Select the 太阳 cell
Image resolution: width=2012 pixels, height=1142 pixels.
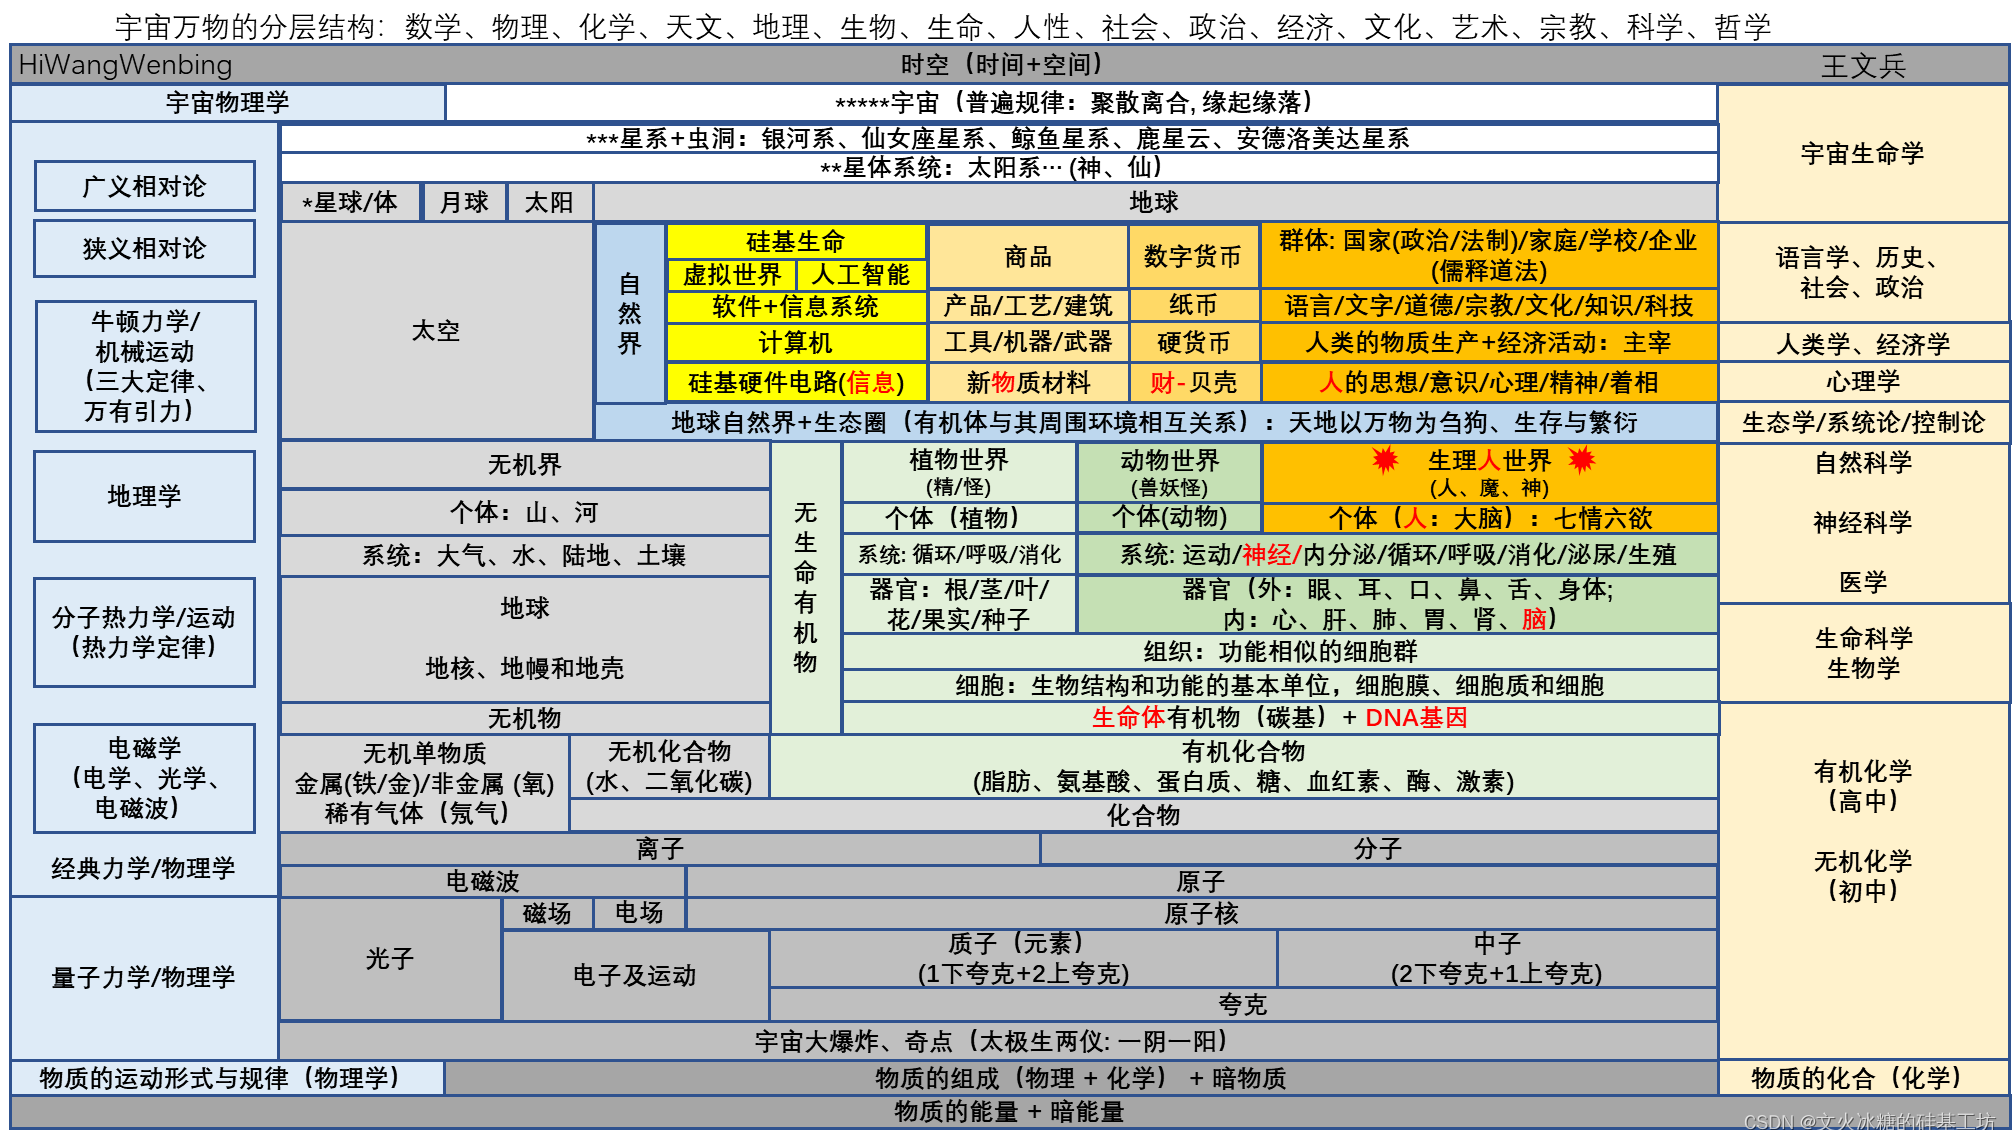pos(549,202)
